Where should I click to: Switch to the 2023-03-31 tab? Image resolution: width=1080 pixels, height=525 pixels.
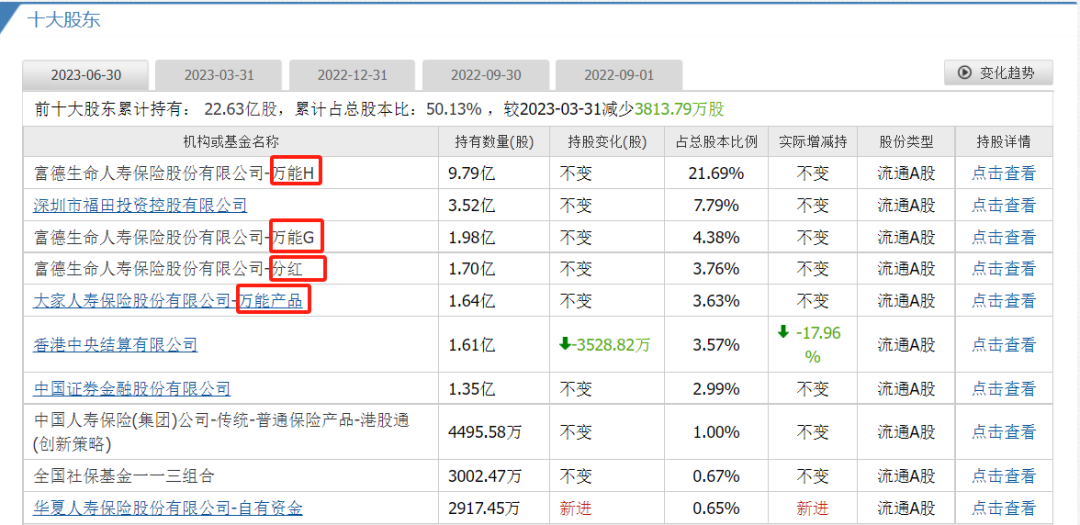coord(219,75)
